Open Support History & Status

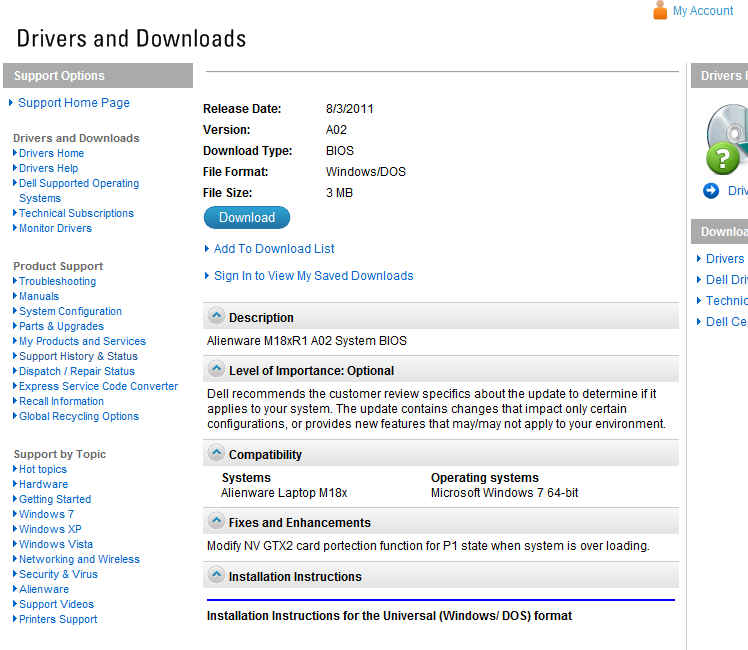tap(78, 356)
